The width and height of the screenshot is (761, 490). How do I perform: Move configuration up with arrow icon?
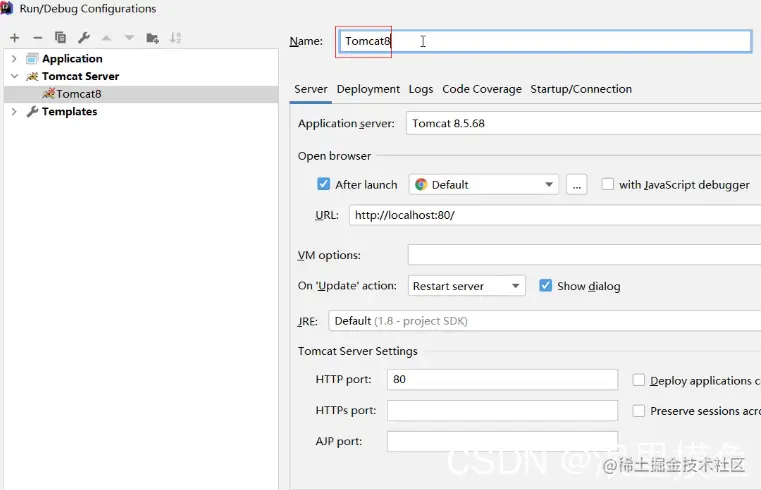tap(106, 38)
